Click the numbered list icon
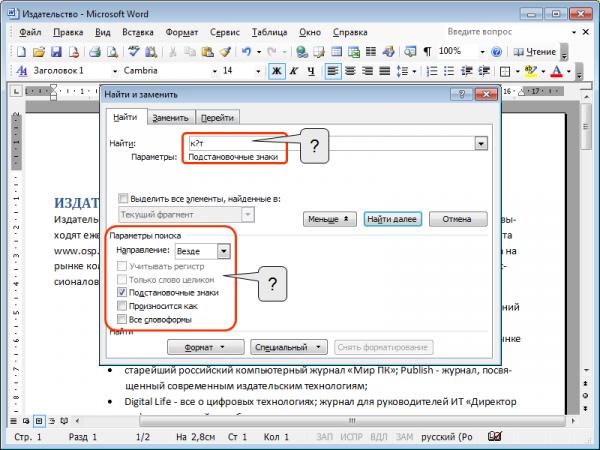This screenshot has width=600, height=450. pos(431,71)
